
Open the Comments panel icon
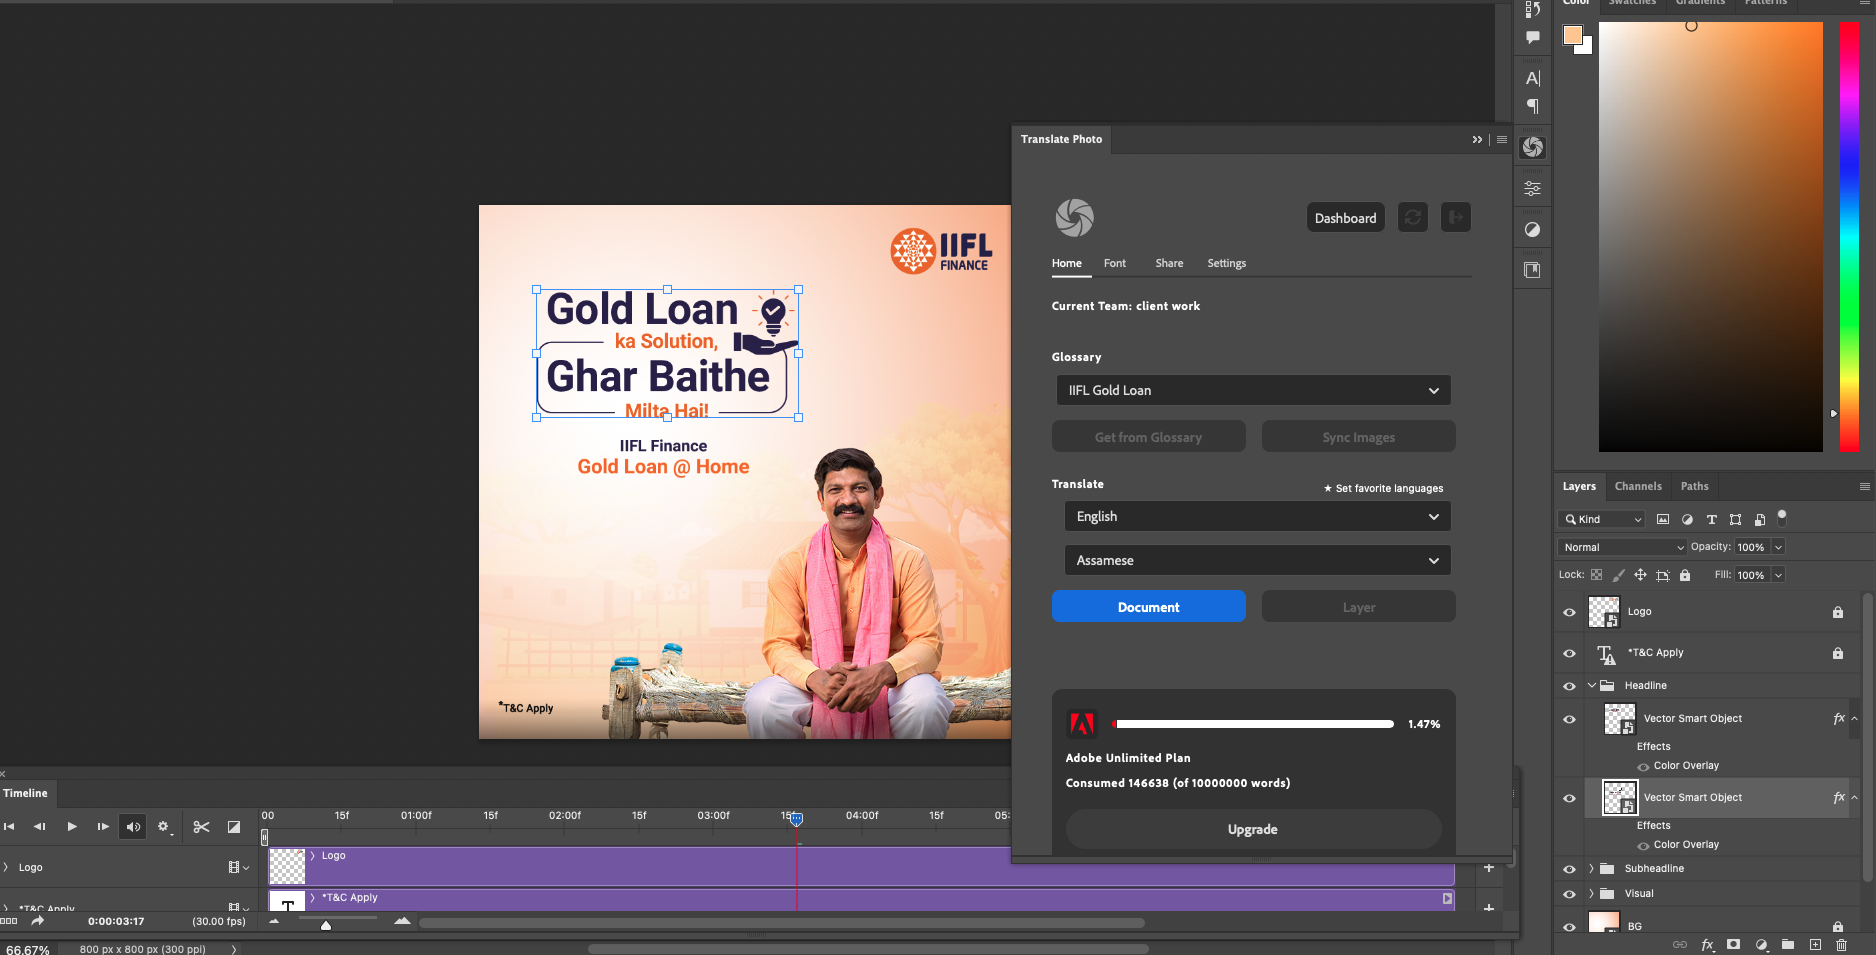pyautogui.click(x=1532, y=38)
